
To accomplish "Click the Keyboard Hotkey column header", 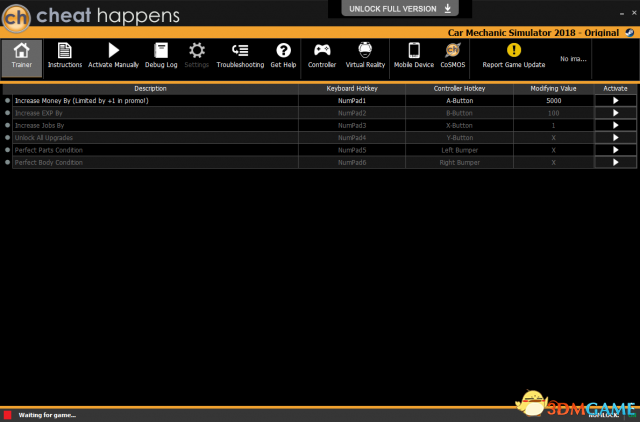I will click(352, 89).
